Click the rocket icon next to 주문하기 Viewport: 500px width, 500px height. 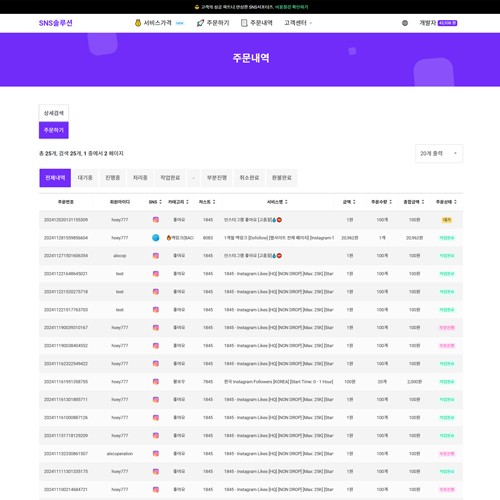click(x=200, y=23)
